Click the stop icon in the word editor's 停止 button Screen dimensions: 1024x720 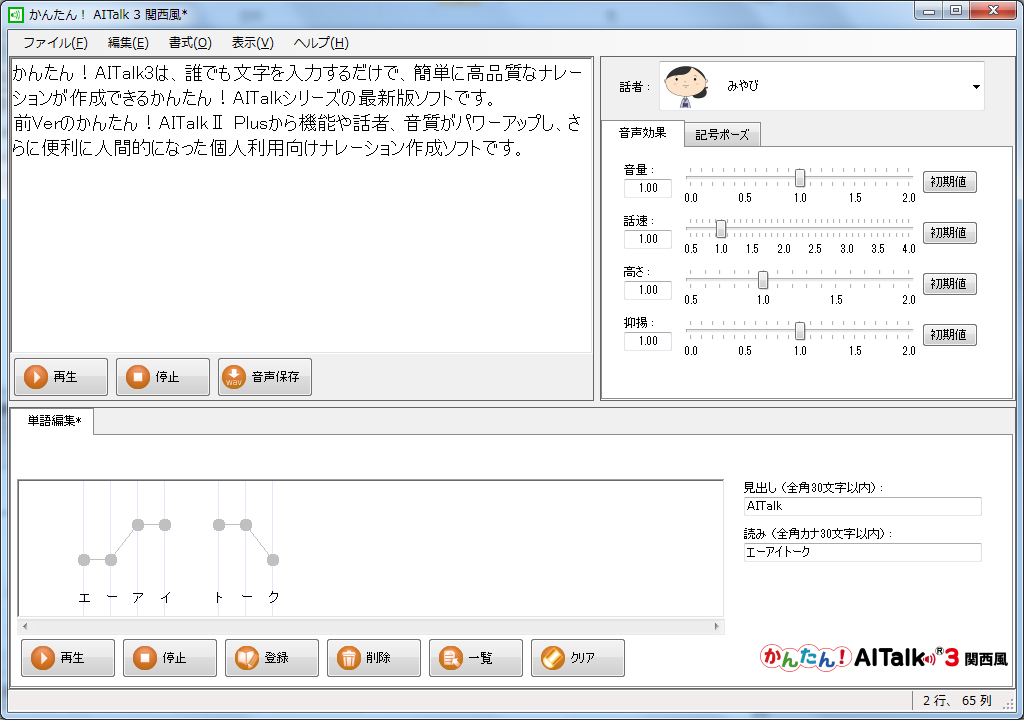(145, 658)
